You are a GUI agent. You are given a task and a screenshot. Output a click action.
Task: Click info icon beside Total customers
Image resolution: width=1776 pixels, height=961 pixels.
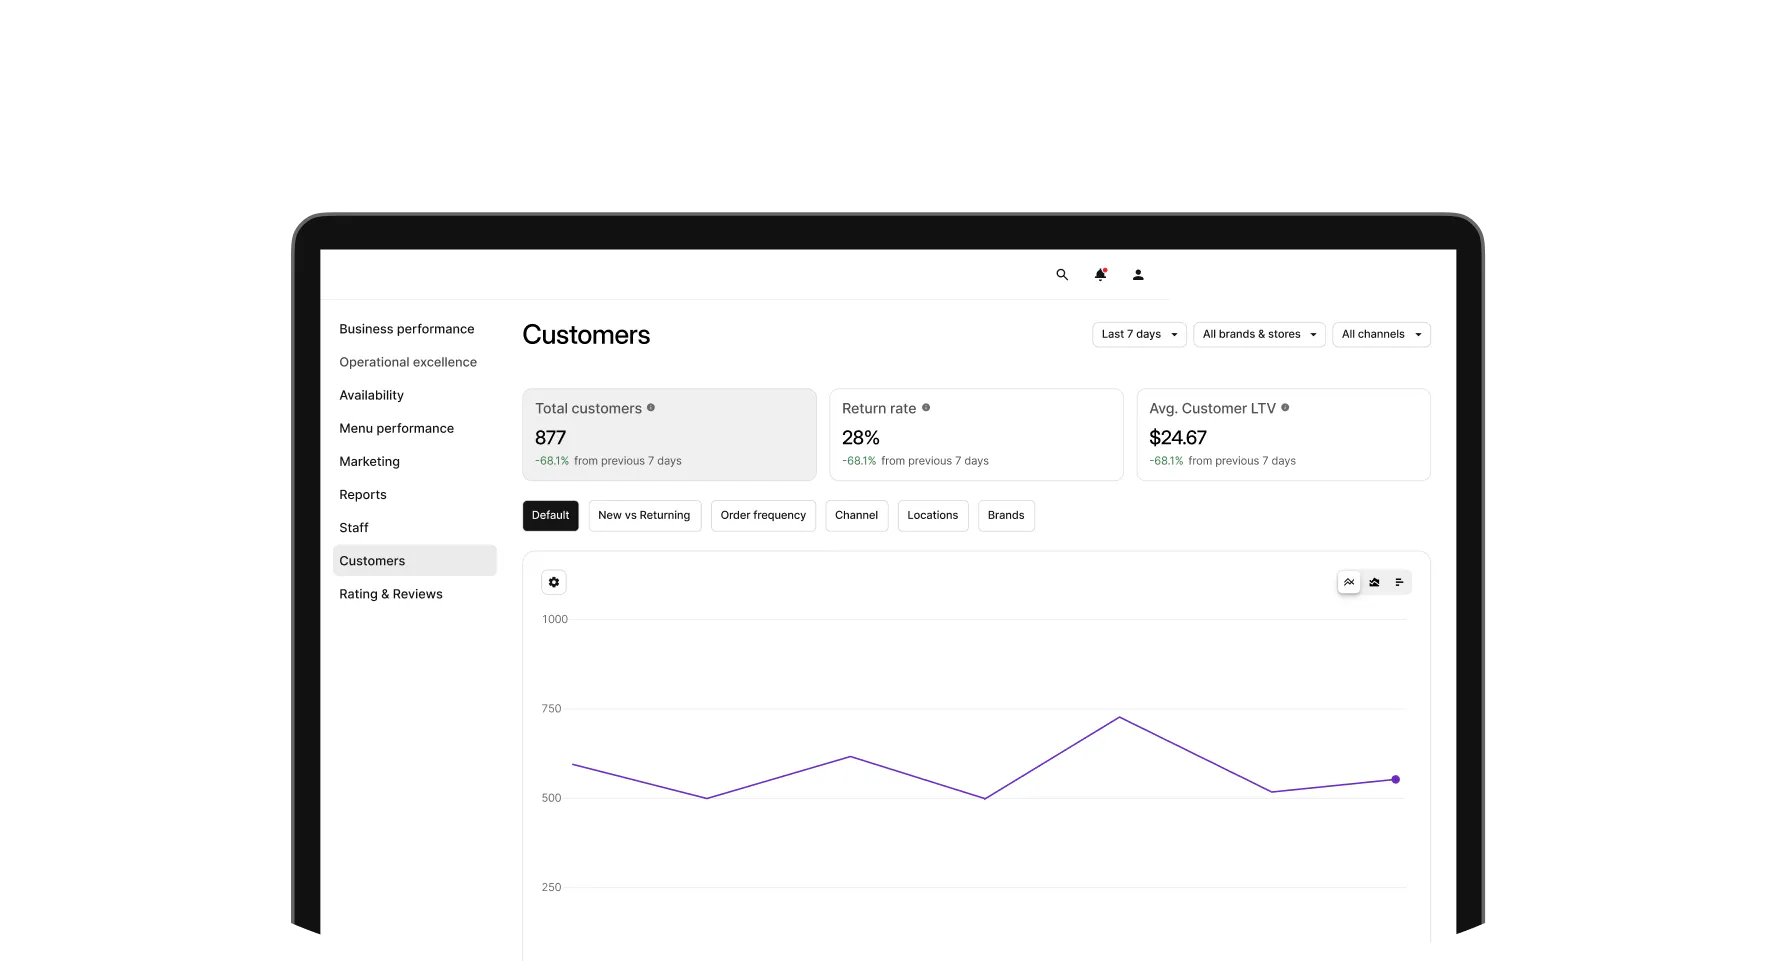click(651, 408)
